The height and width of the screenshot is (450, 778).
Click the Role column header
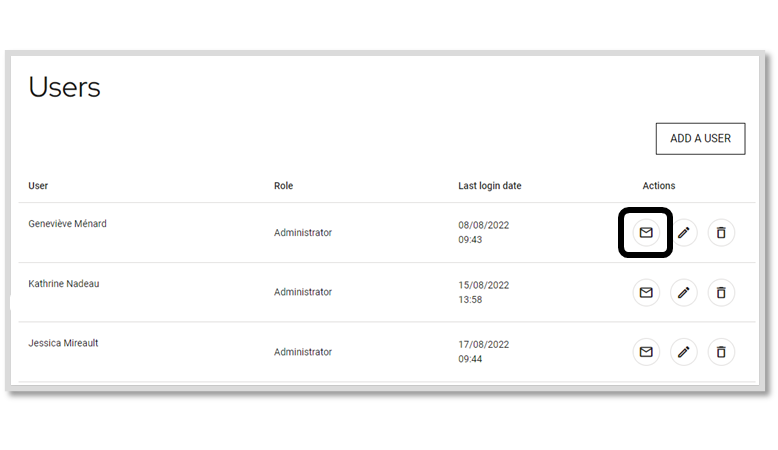(x=283, y=186)
